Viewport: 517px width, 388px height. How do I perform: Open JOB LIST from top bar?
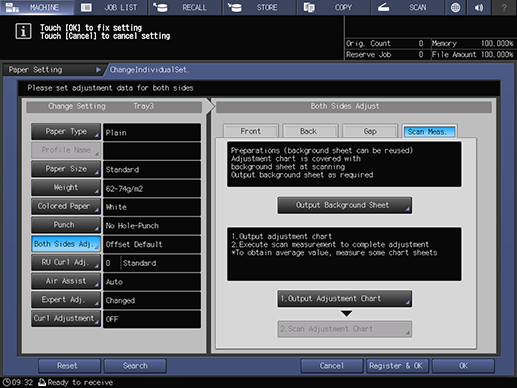point(111,7)
